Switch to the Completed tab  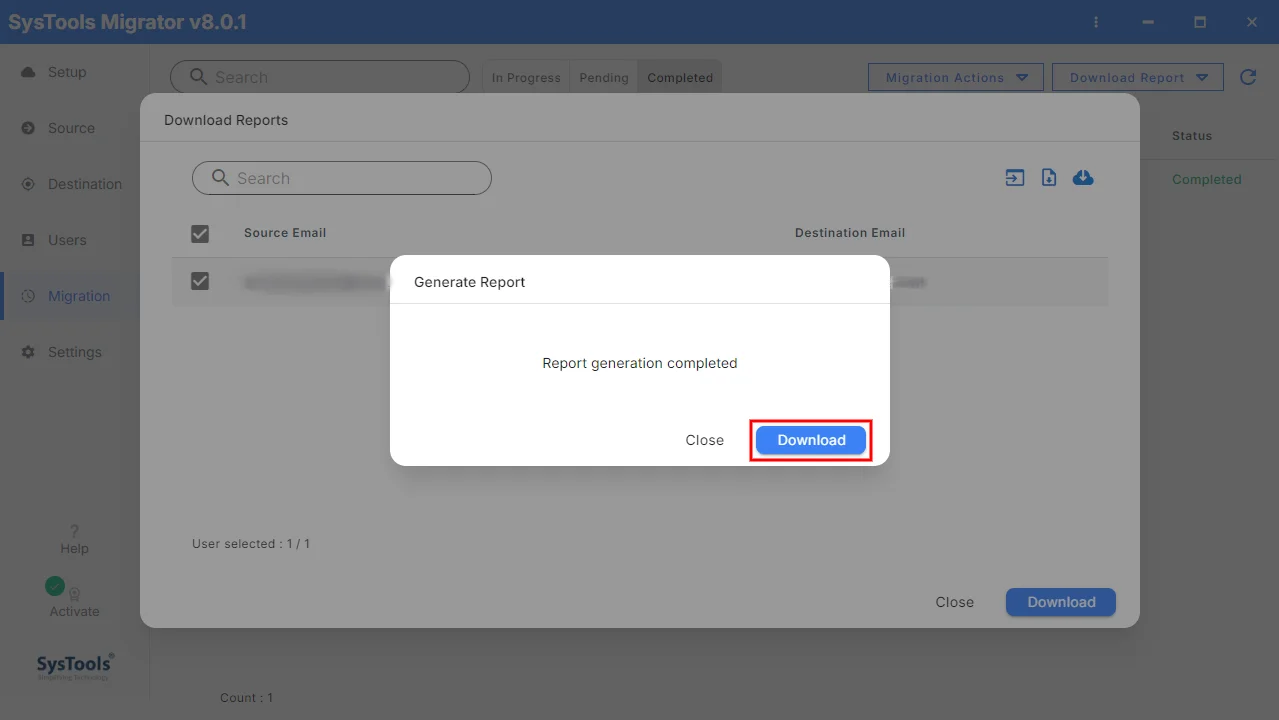tap(680, 77)
